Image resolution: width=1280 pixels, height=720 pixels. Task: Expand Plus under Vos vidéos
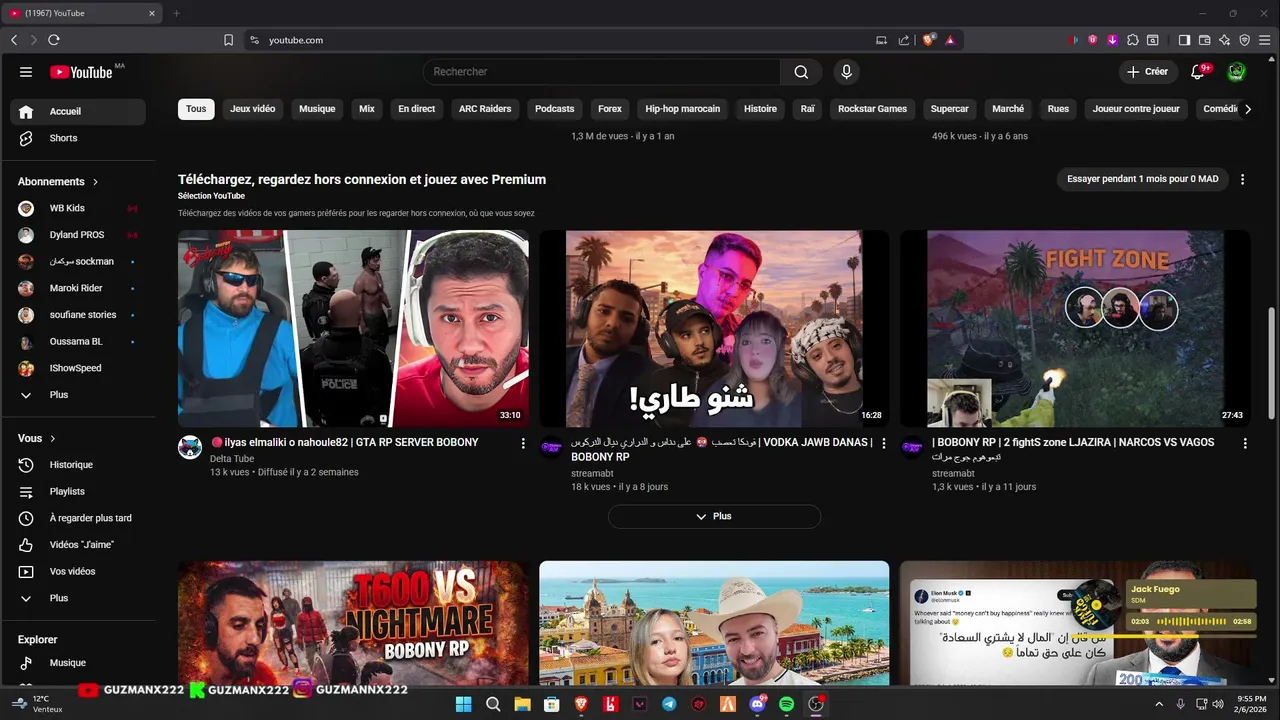click(78, 598)
